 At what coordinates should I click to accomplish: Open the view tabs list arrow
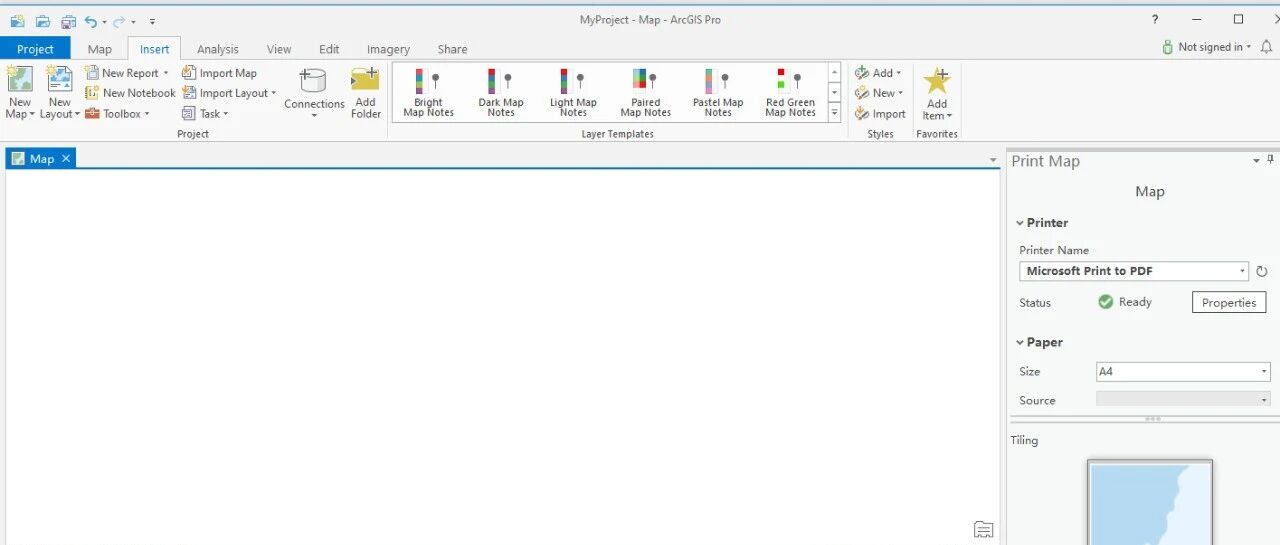[x=993, y=160]
